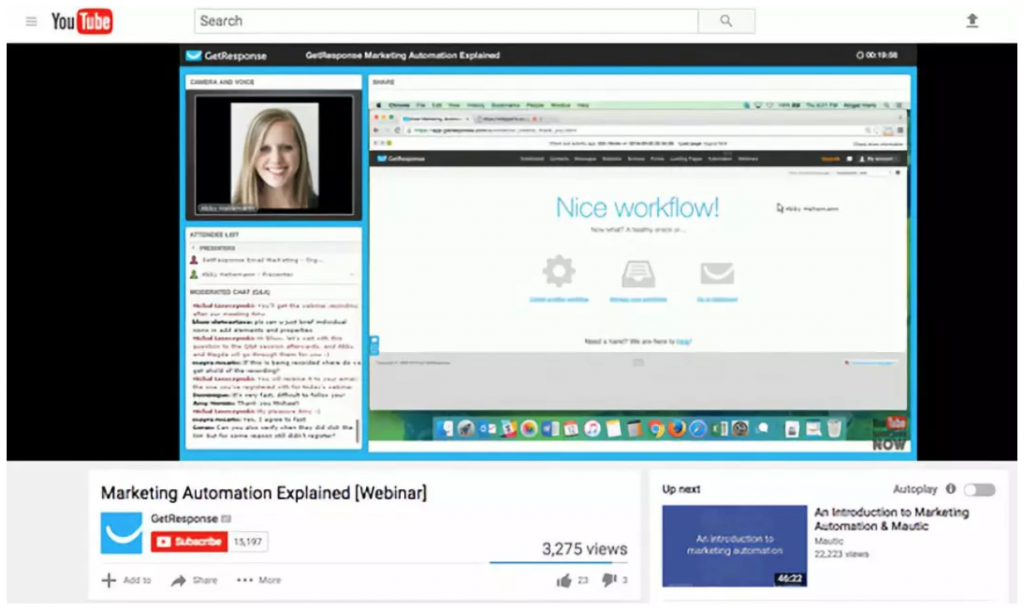Open the YouTube hamburger guide menu
This screenshot has width=1024, height=611.
click(31, 21)
